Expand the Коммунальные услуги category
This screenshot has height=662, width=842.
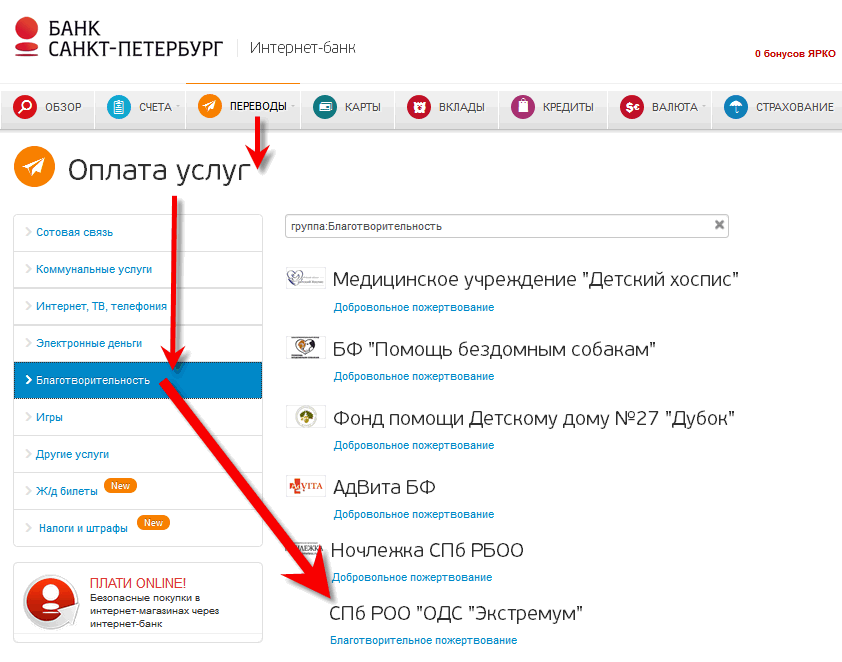tap(94, 269)
